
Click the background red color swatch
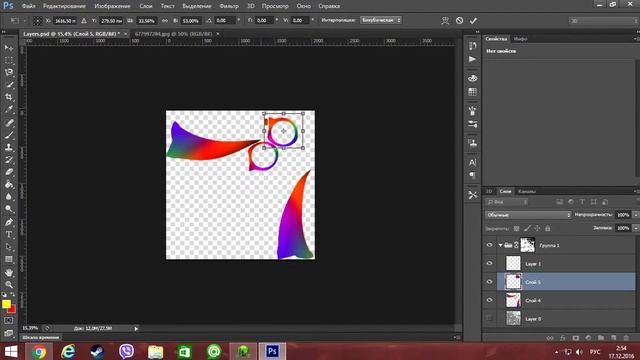pyautogui.click(x=12, y=309)
